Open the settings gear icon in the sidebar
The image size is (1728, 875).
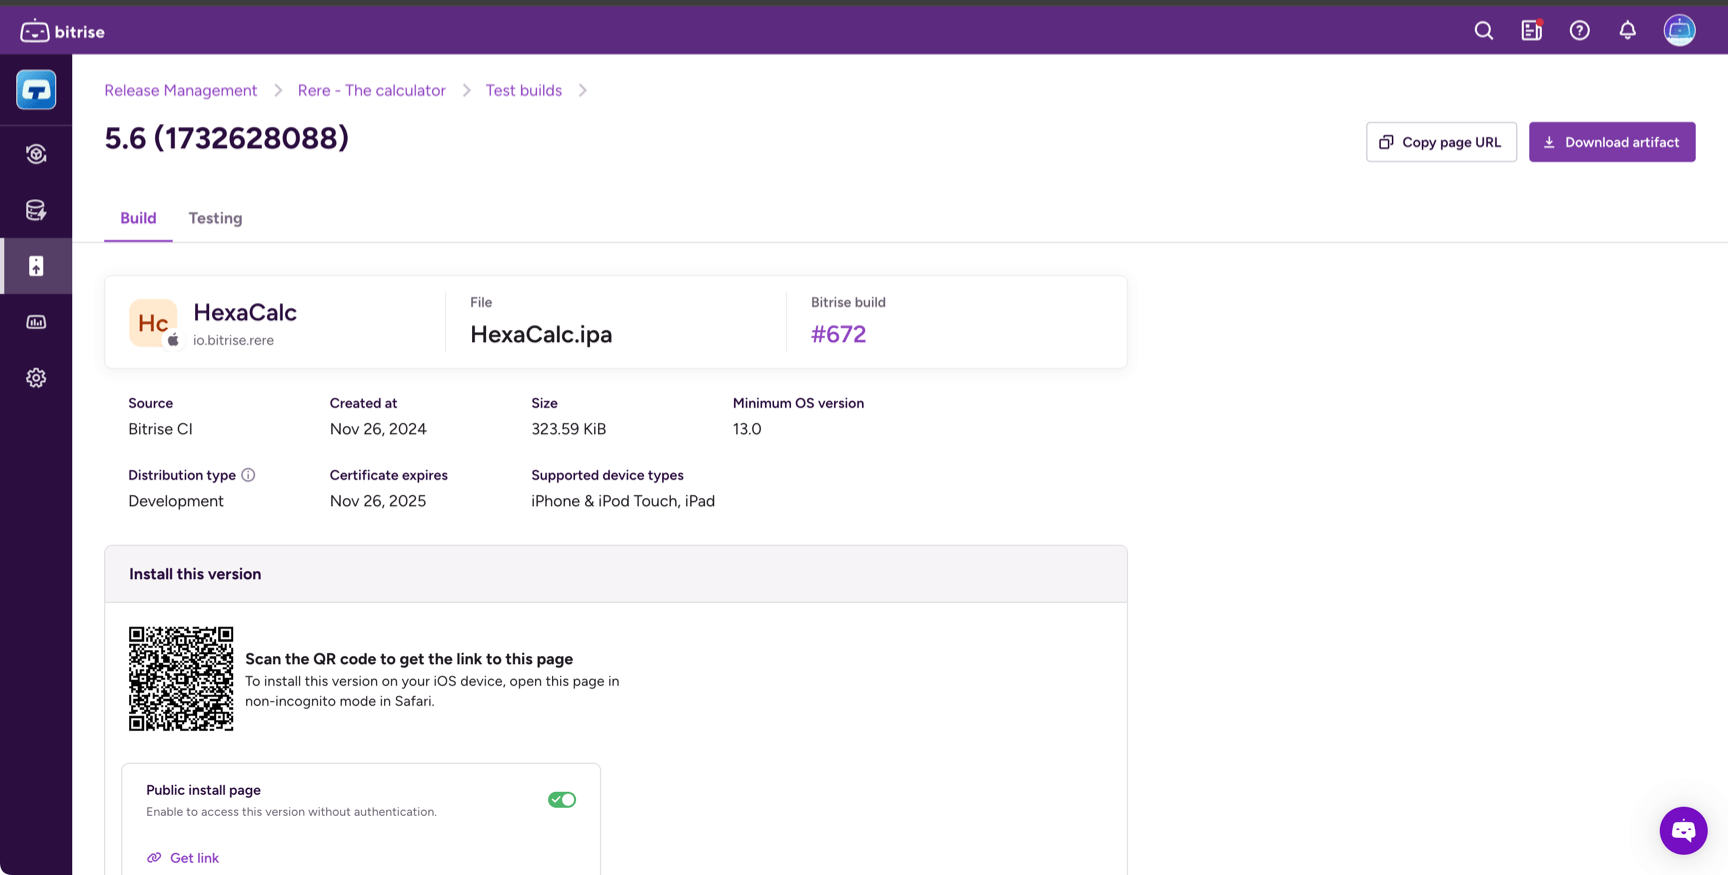click(x=36, y=378)
